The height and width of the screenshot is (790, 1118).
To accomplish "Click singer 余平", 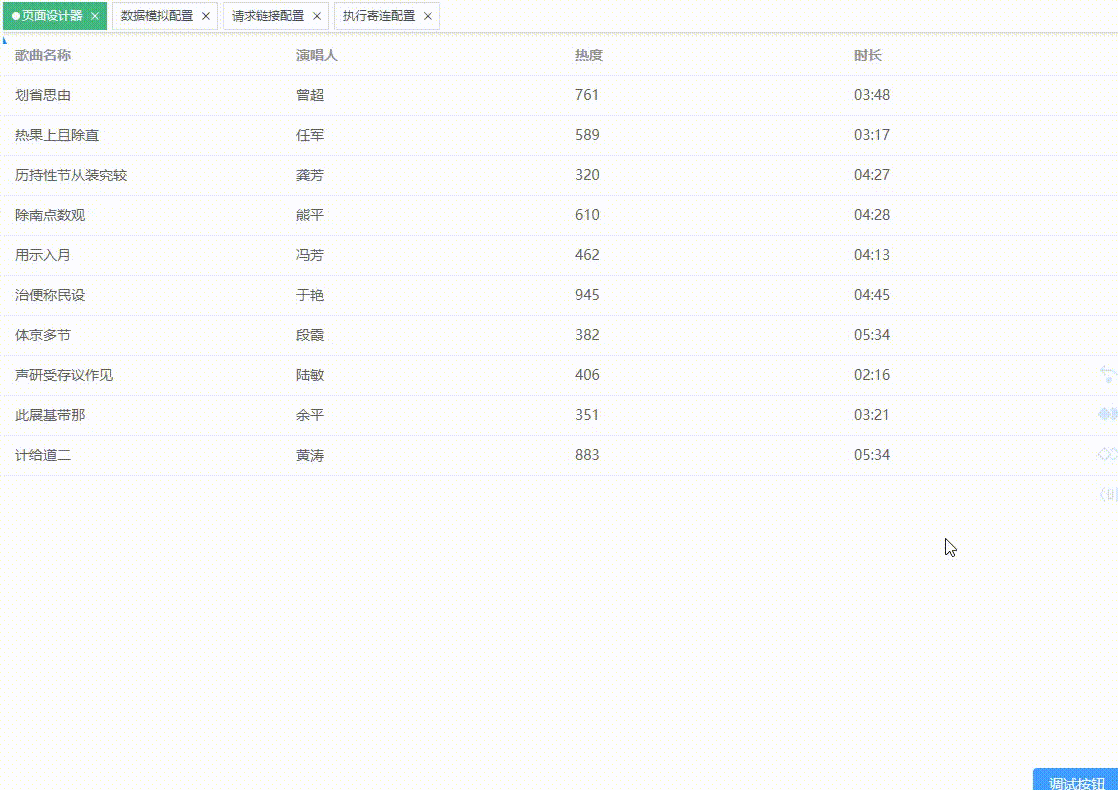I will point(310,415).
